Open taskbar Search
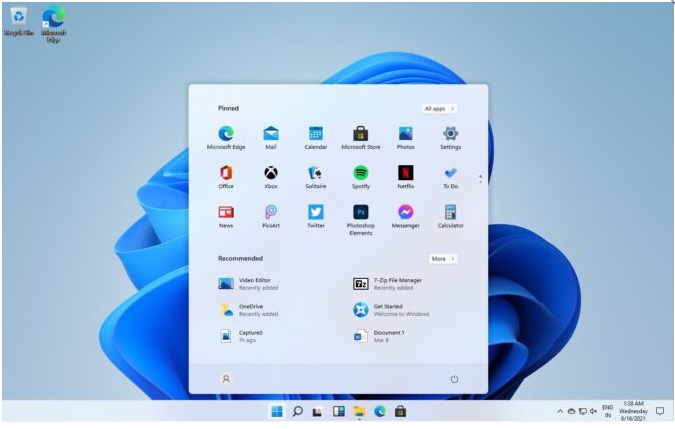Viewport: 675px width, 429px height. [297, 411]
